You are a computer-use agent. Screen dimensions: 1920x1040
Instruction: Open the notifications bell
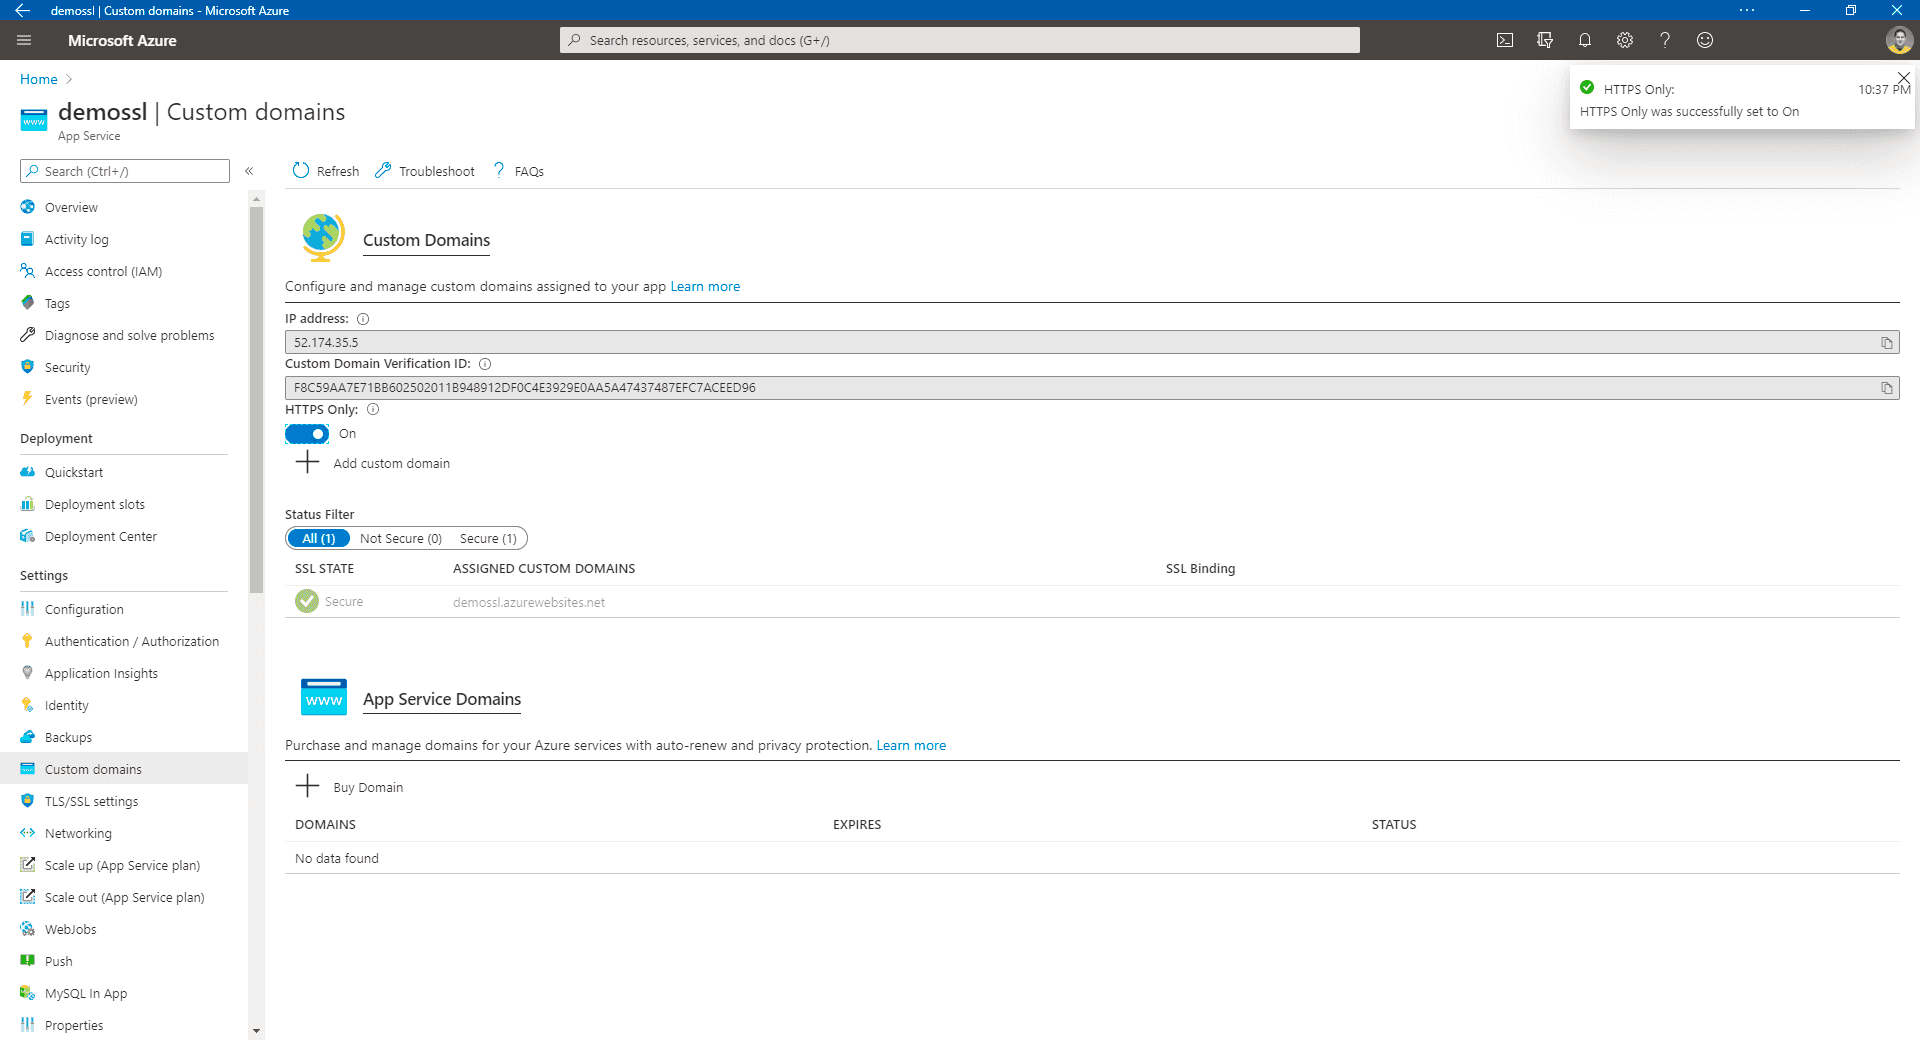[x=1585, y=40]
